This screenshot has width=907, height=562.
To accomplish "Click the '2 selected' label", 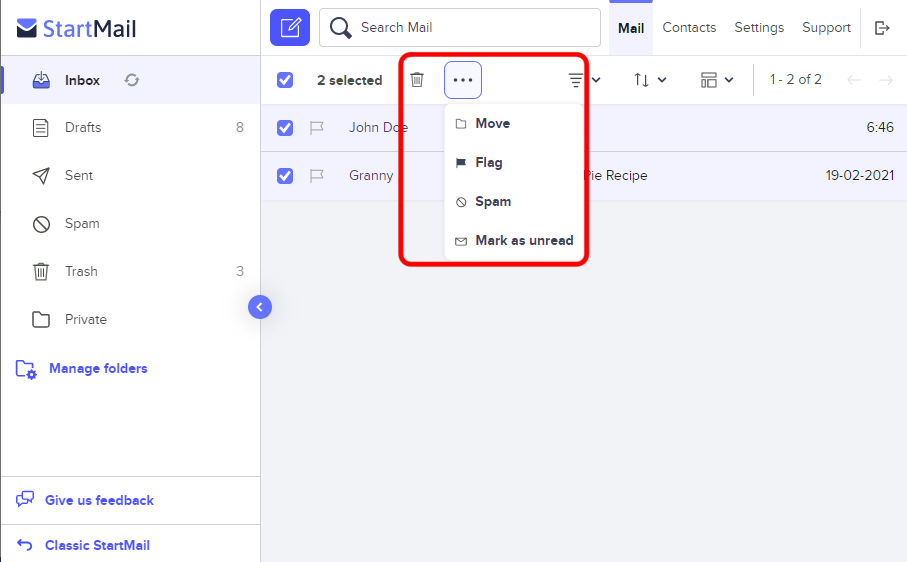I will point(349,80).
